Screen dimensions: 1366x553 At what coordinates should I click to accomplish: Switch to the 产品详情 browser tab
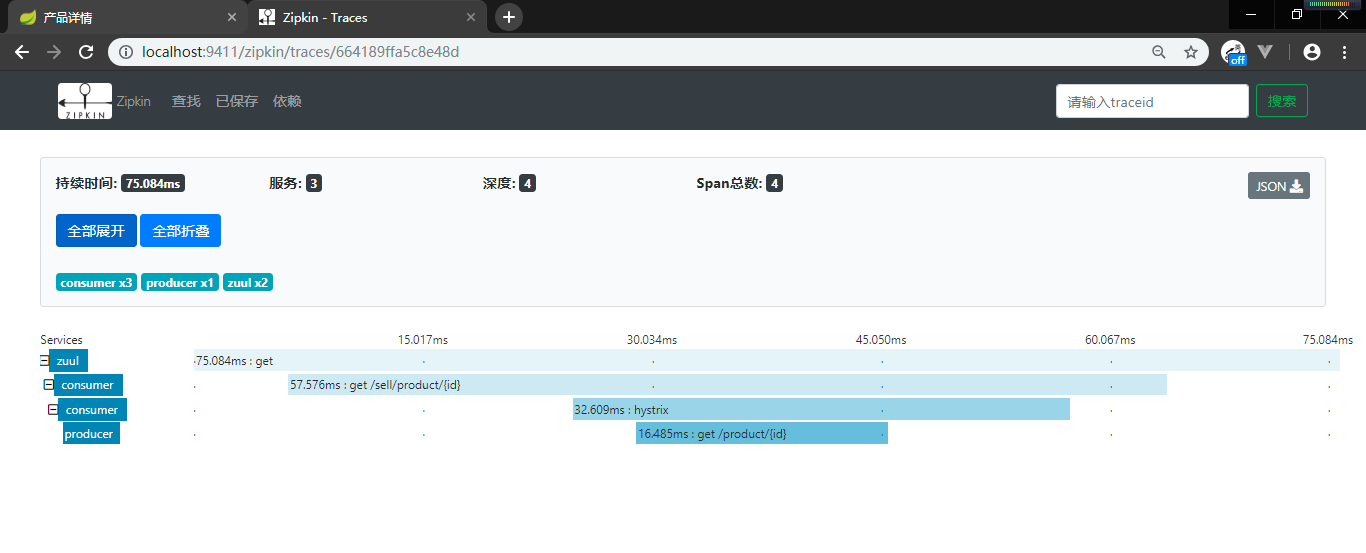120,17
